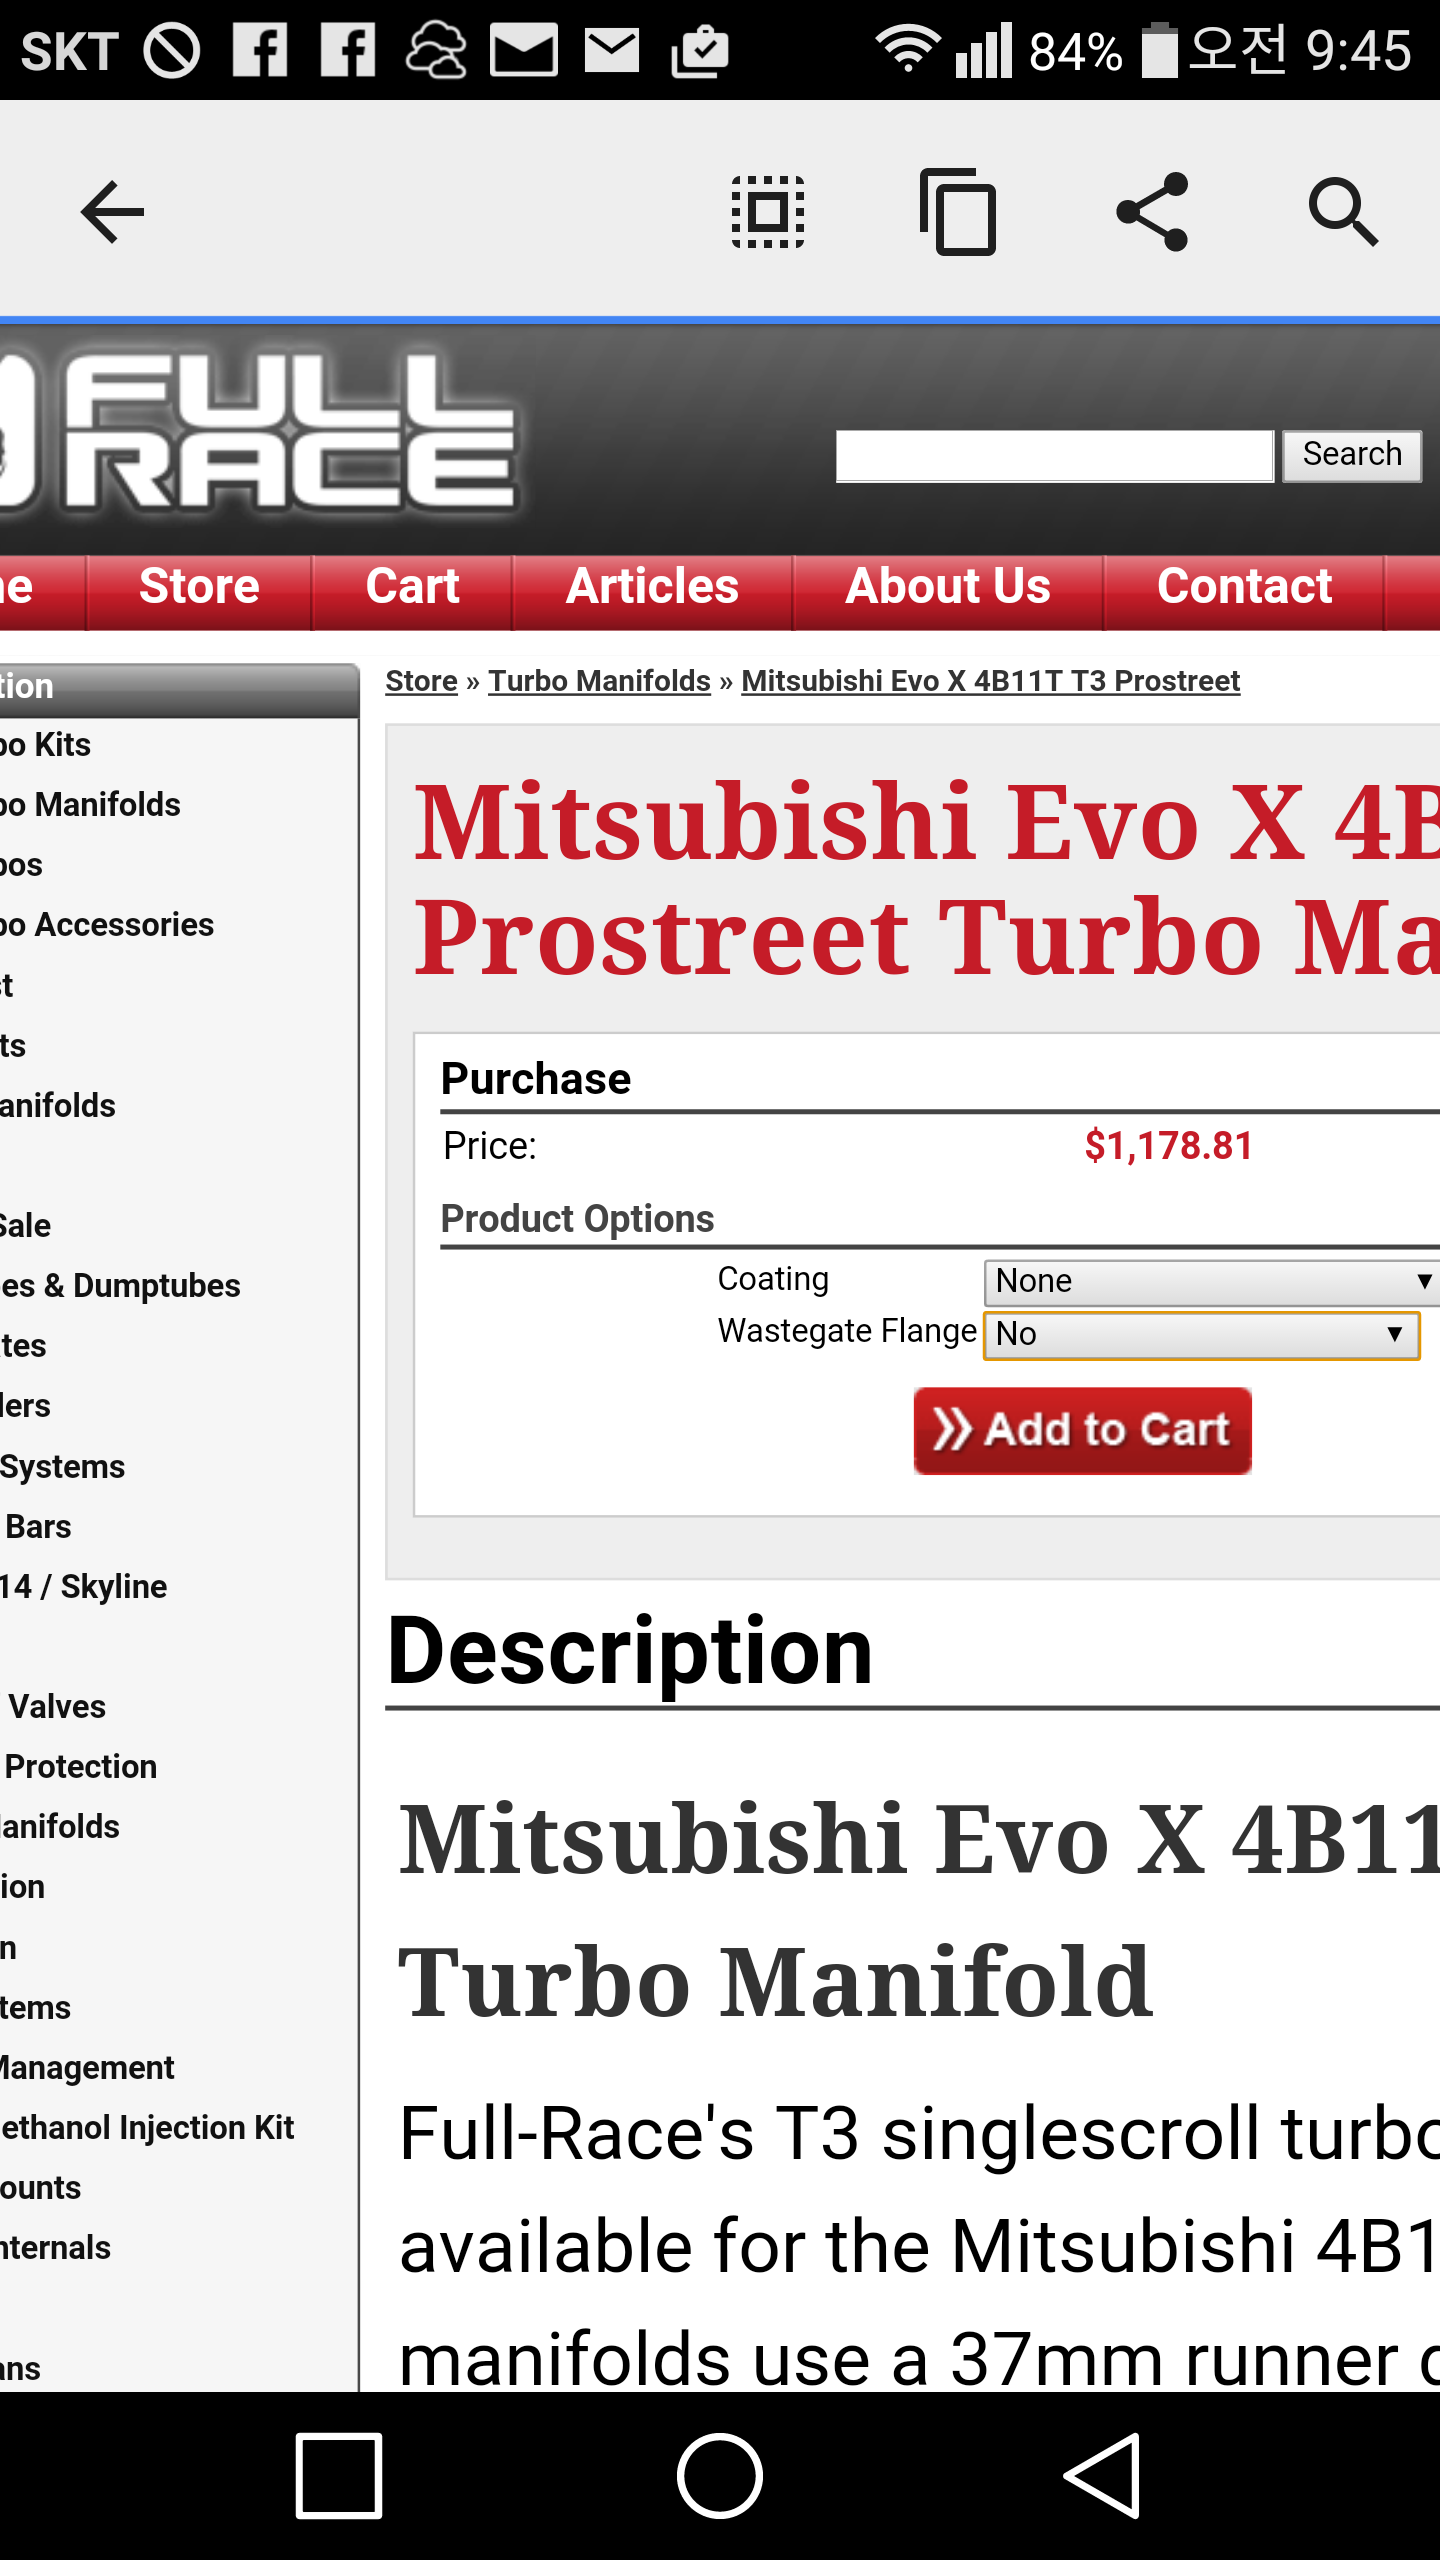Click the Add to Cart button
1440x2560 pixels.
pyautogui.click(x=1082, y=1430)
